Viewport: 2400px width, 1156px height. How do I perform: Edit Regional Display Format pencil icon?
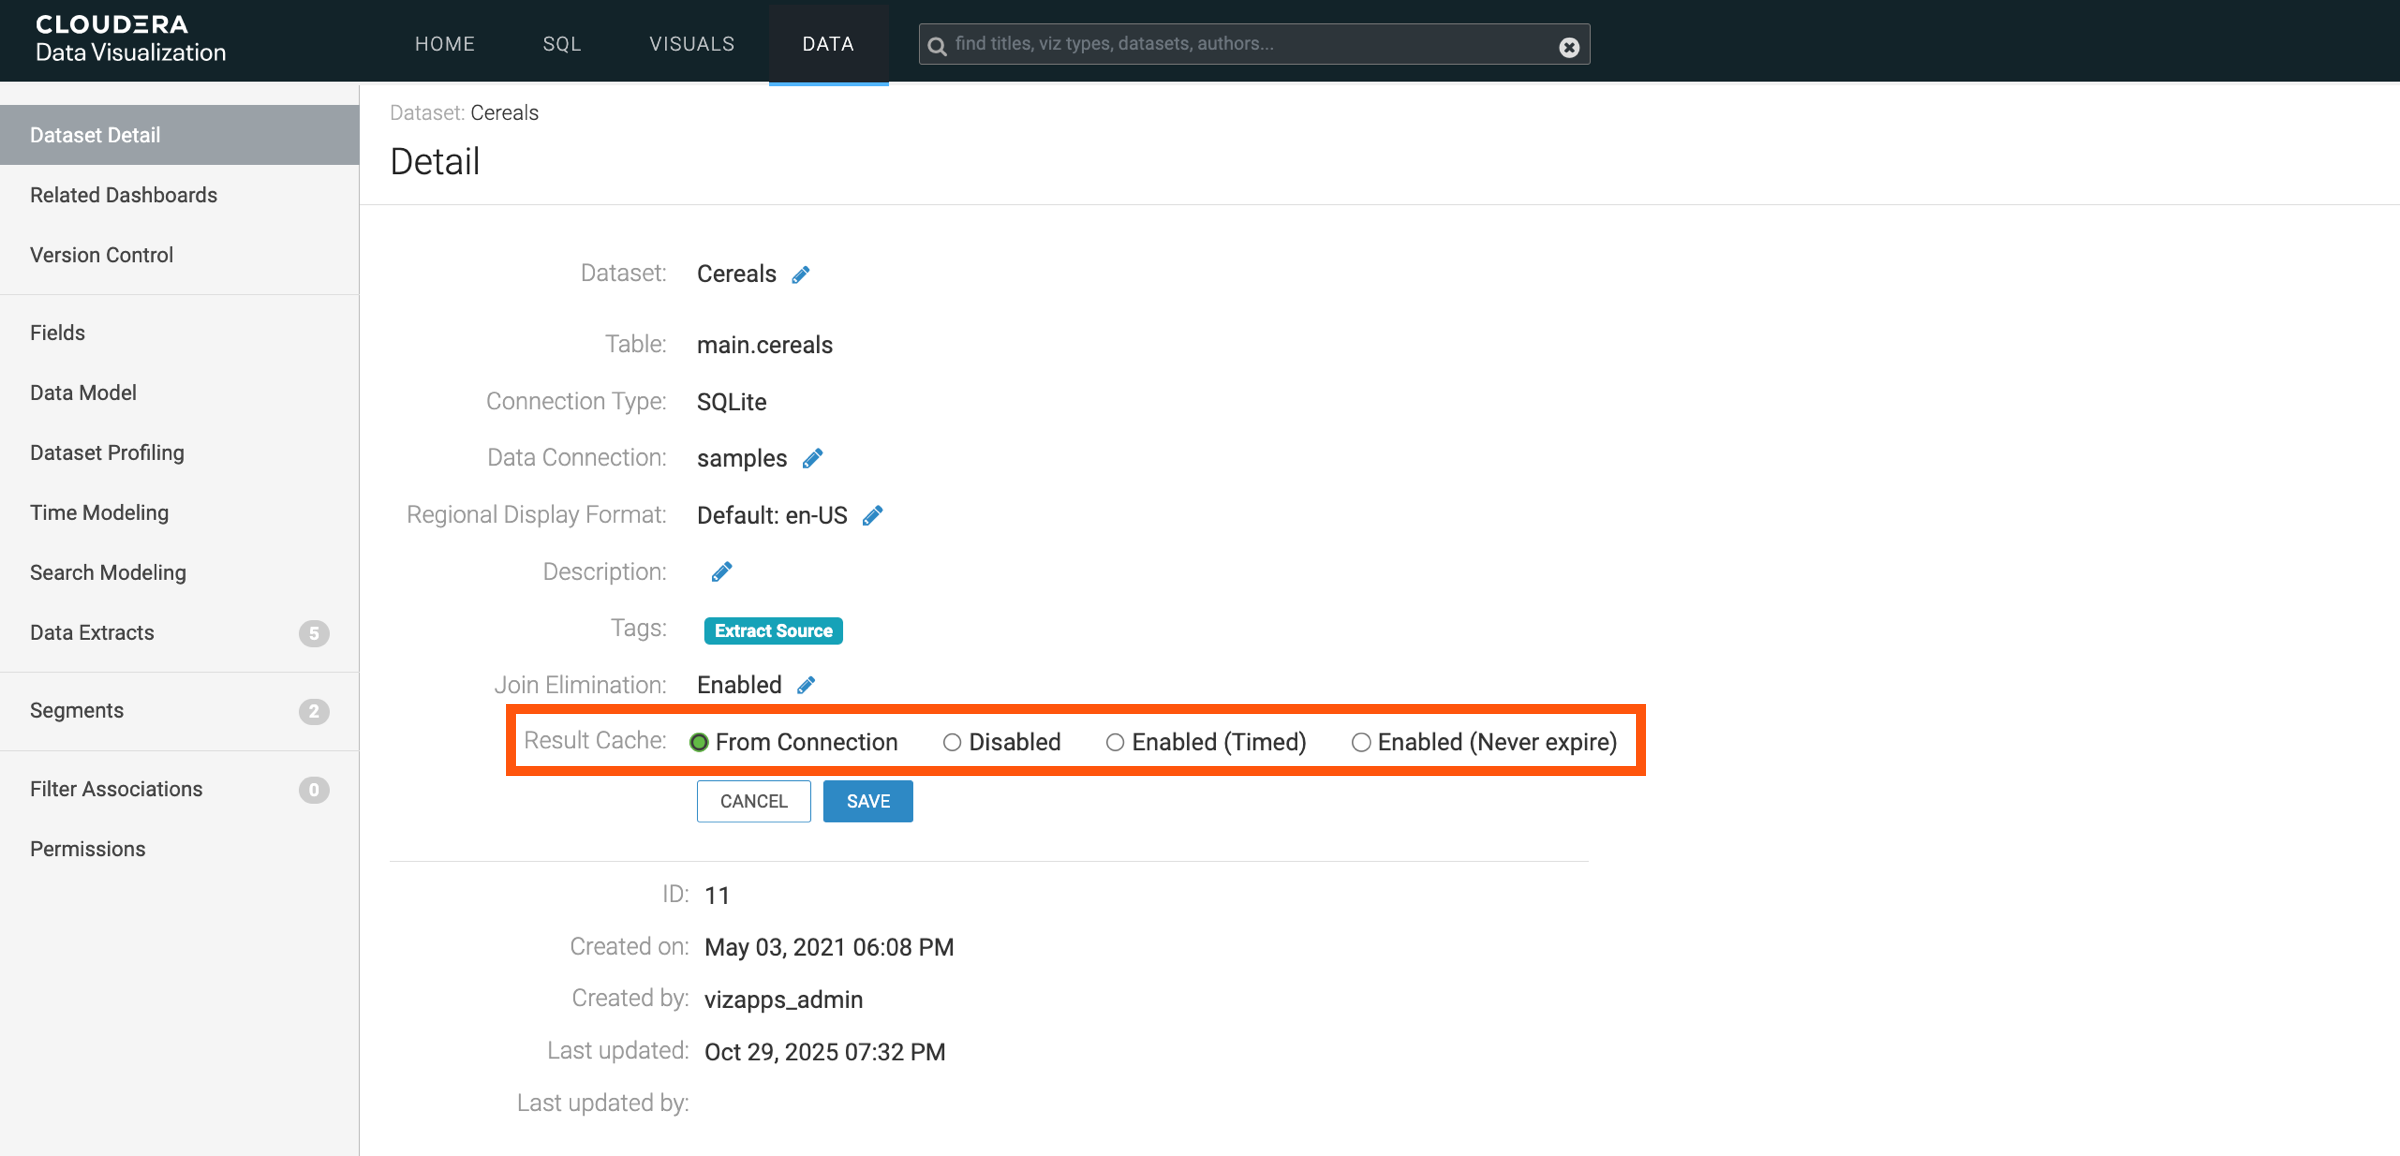tap(873, 516)
